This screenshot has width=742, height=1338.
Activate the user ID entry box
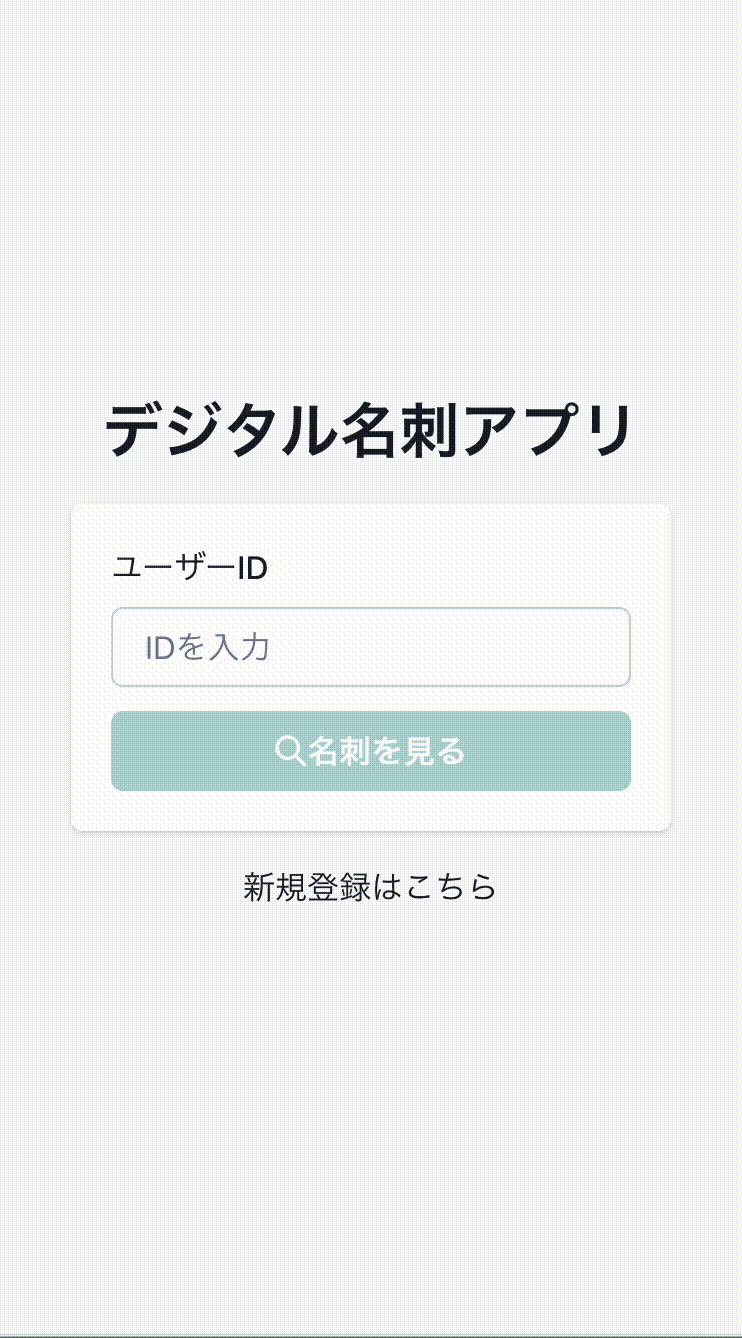click(x=371, y=647)
